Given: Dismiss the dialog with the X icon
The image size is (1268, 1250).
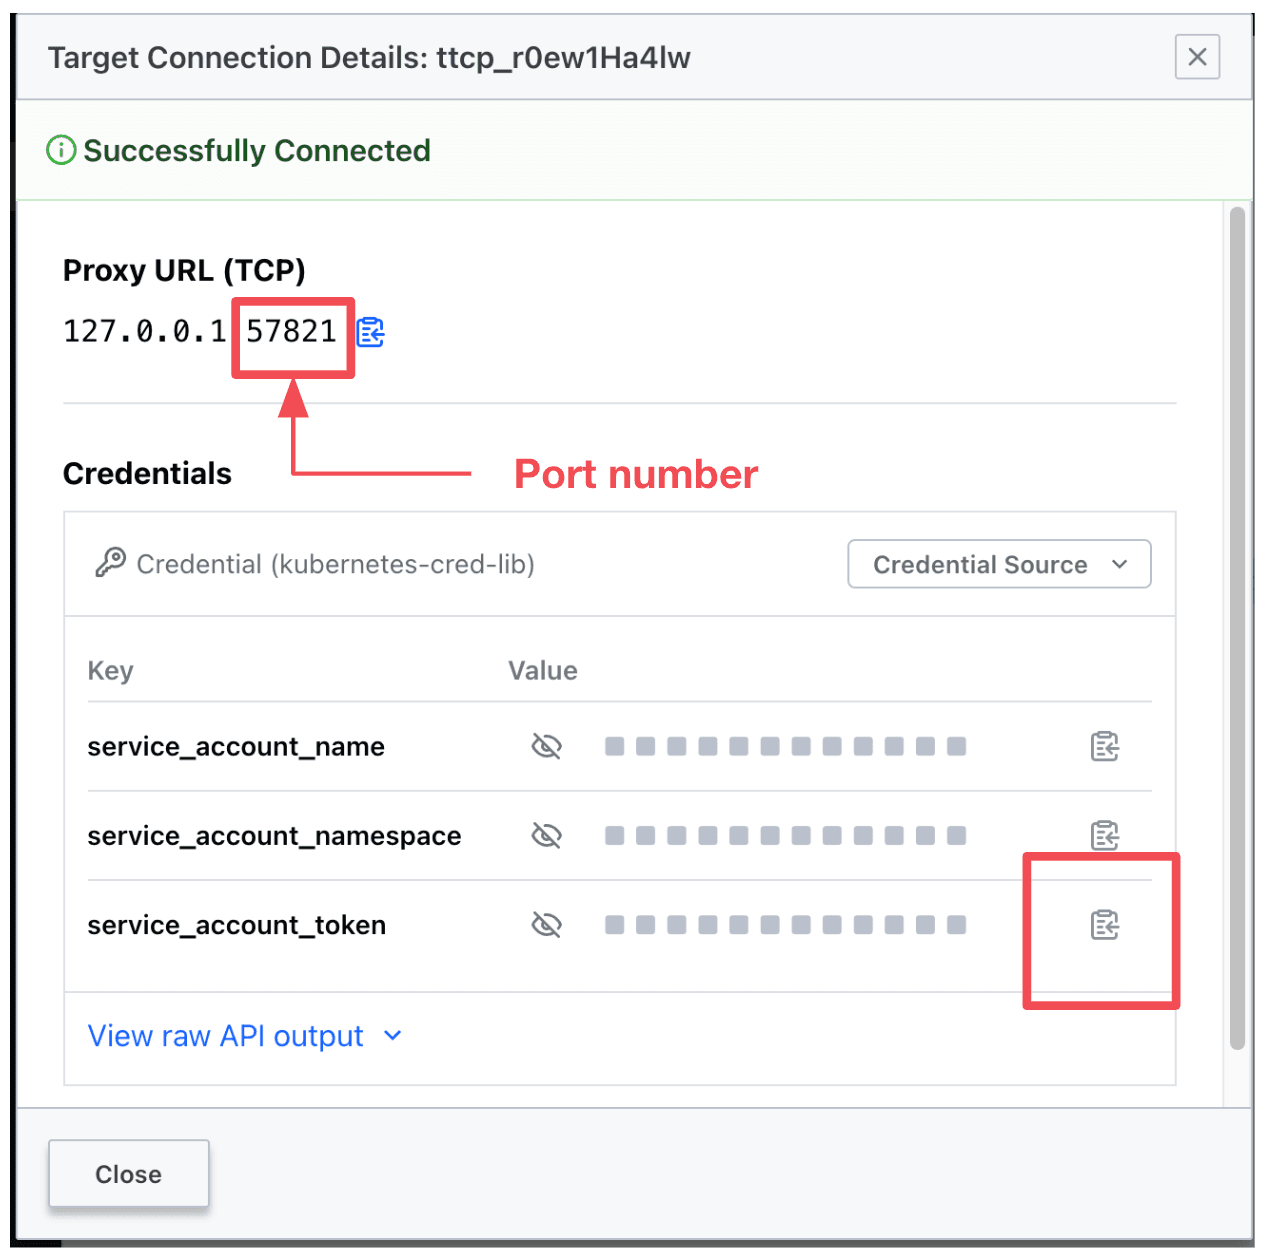Looking at the screenshot, I should click(x=1197, y=57).
